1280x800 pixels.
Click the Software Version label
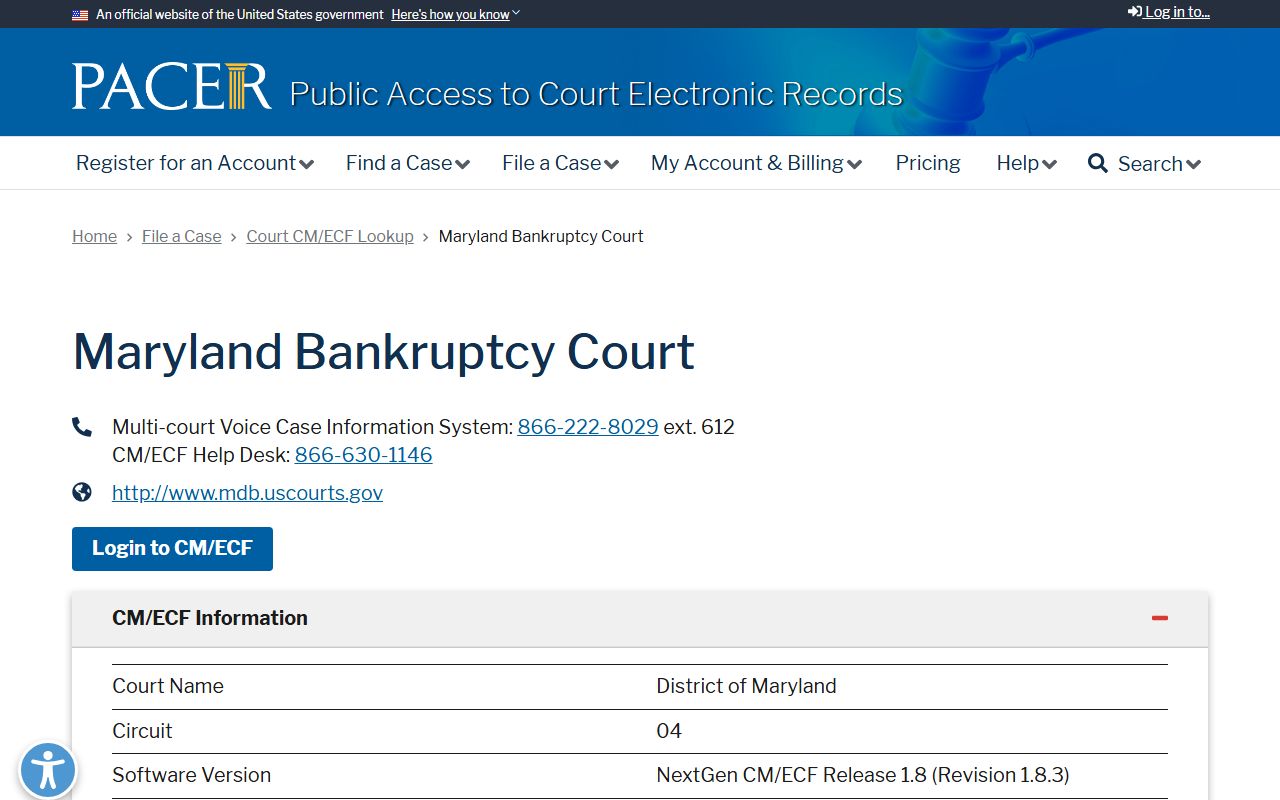click(x=191, y=775)
